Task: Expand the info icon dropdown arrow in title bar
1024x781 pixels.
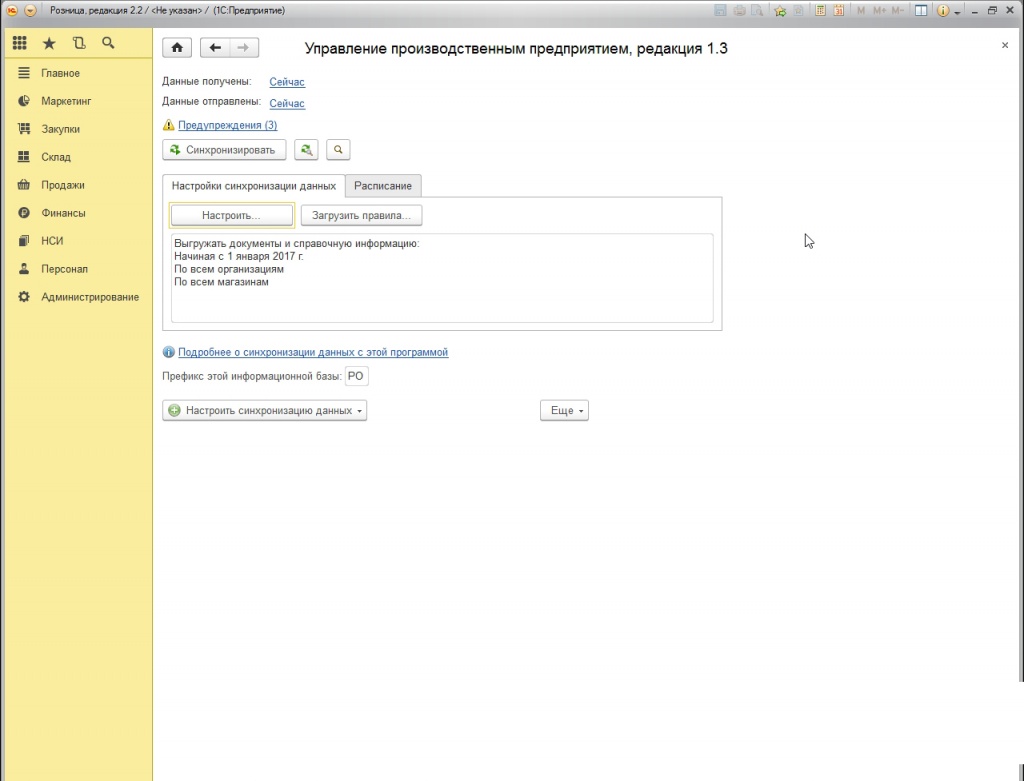Action: point(957,11)
